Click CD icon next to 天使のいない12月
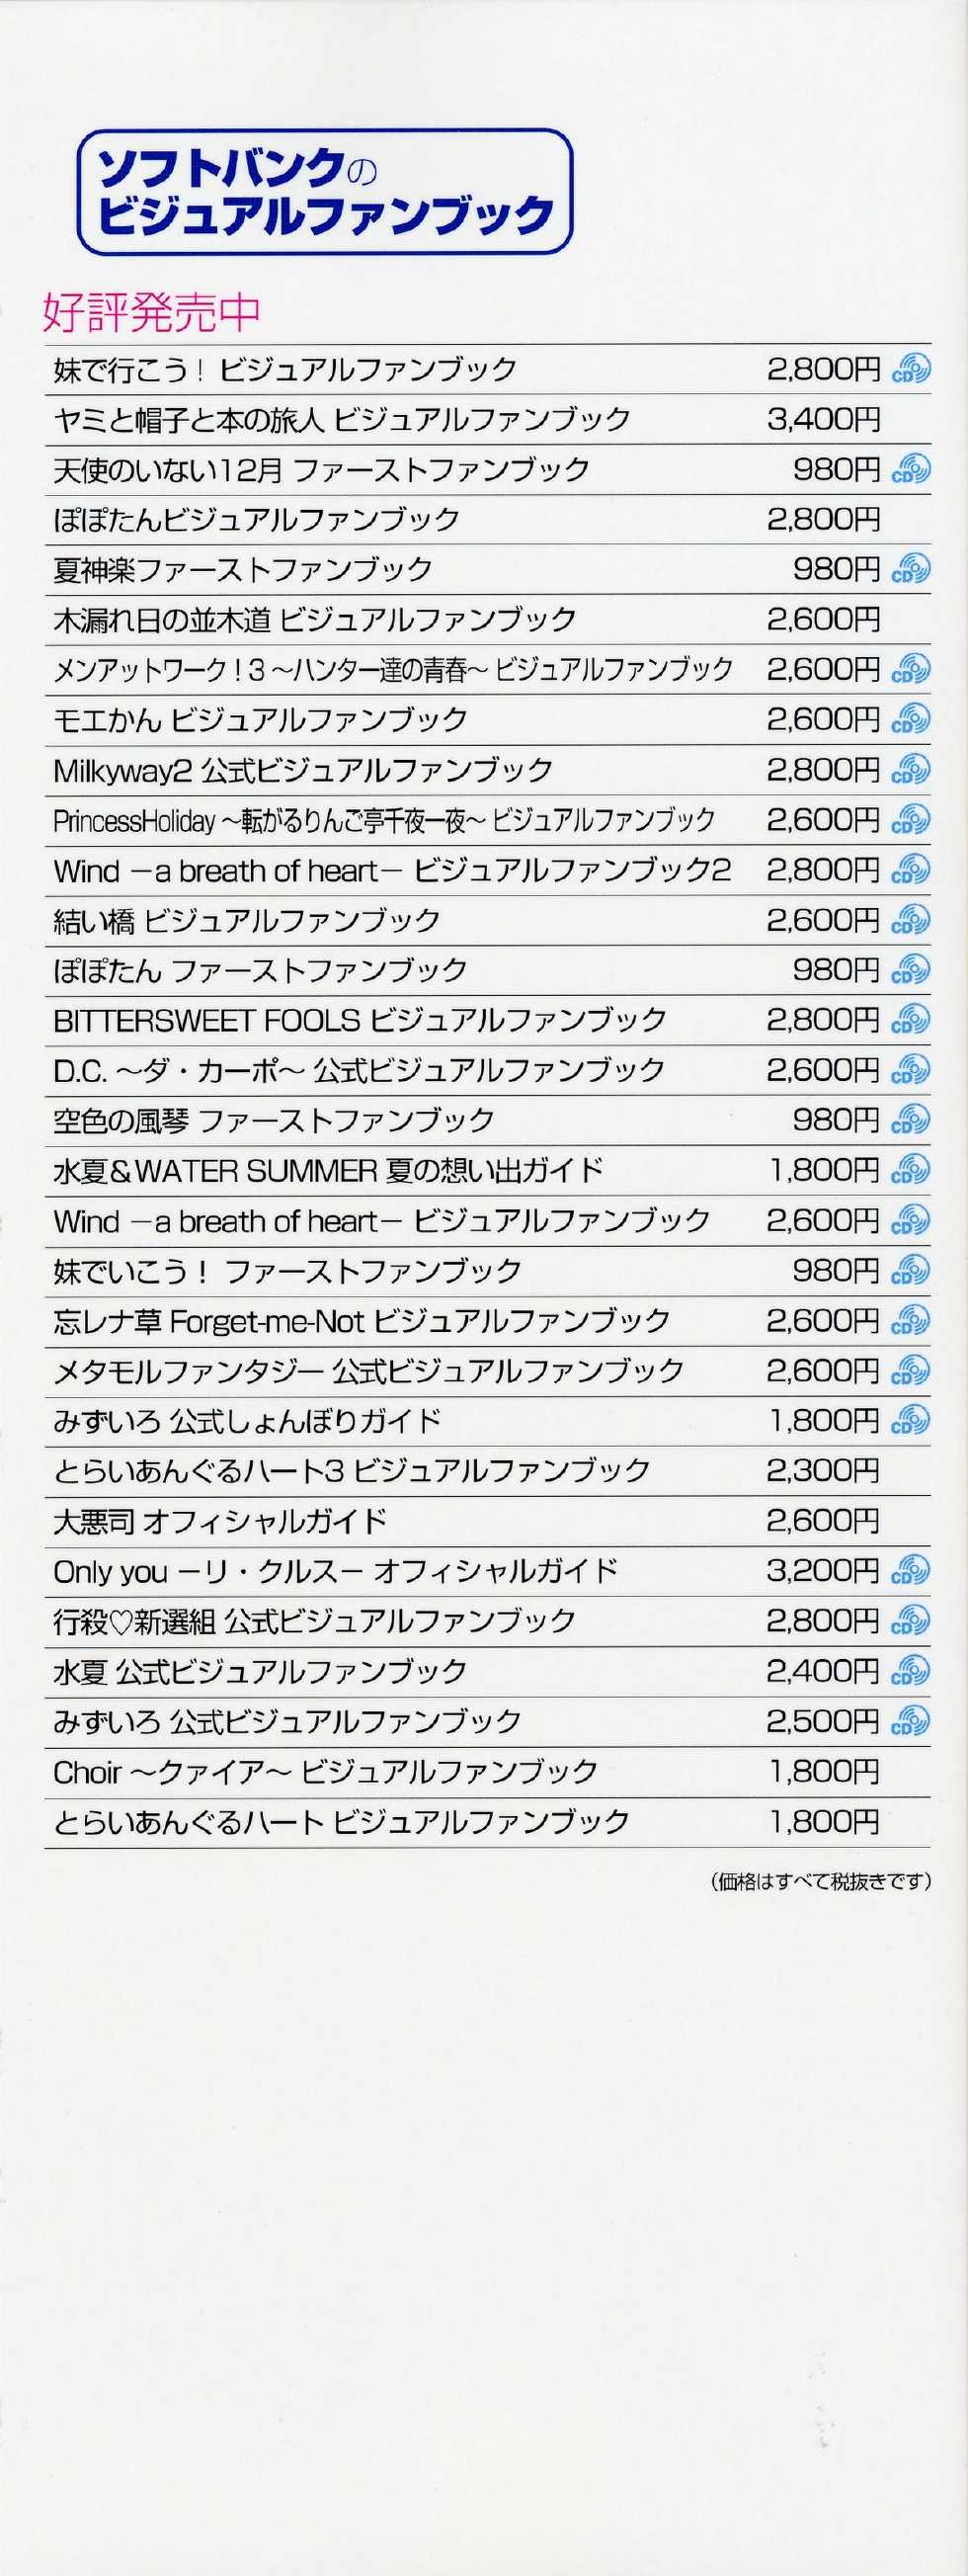Image resolution: width=968 pixels, height=2576 pixels. point(910,469)
